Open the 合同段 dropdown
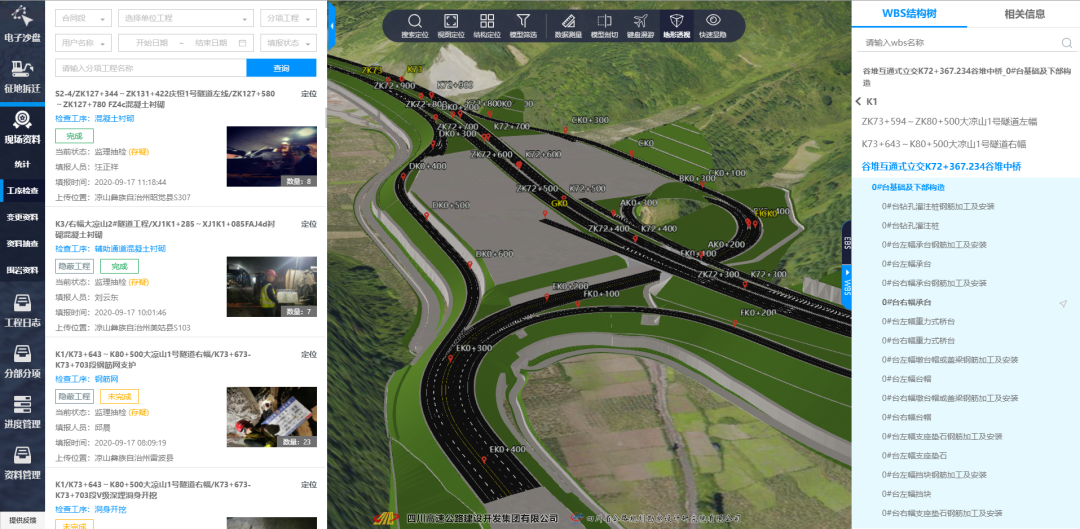This screenshot has height=529, width=1080. coord(84,18)
